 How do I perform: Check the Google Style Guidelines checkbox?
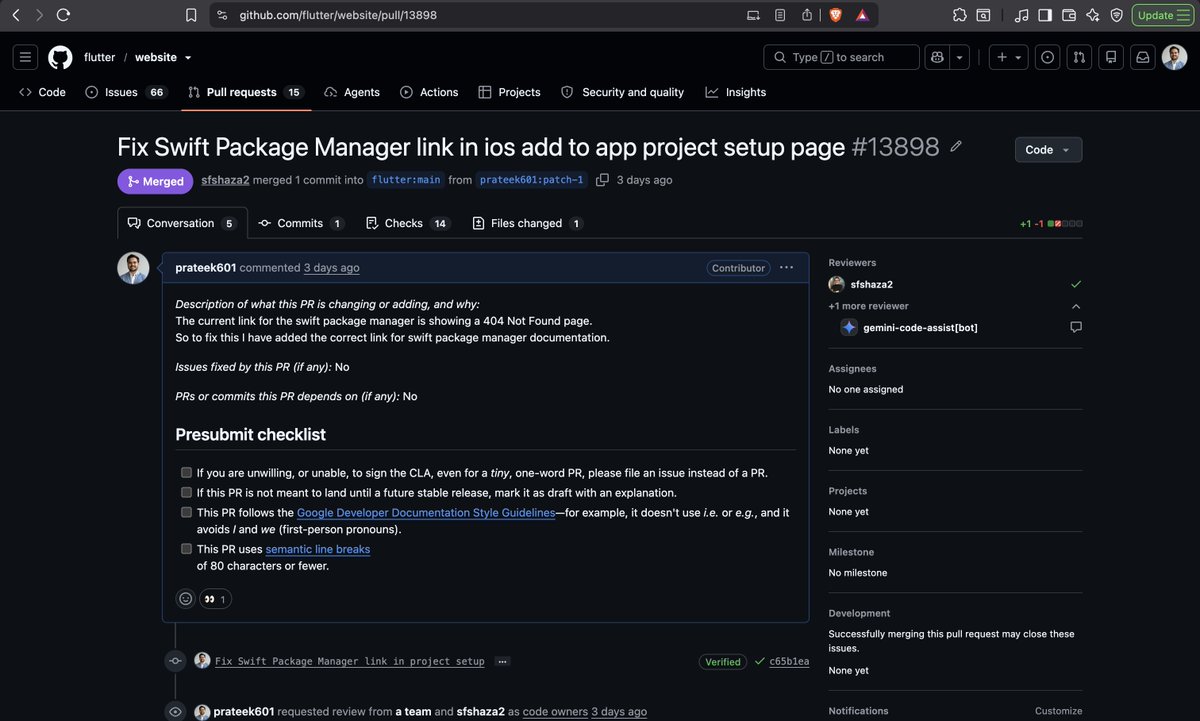pyautogui.click(x=186, y=512)
